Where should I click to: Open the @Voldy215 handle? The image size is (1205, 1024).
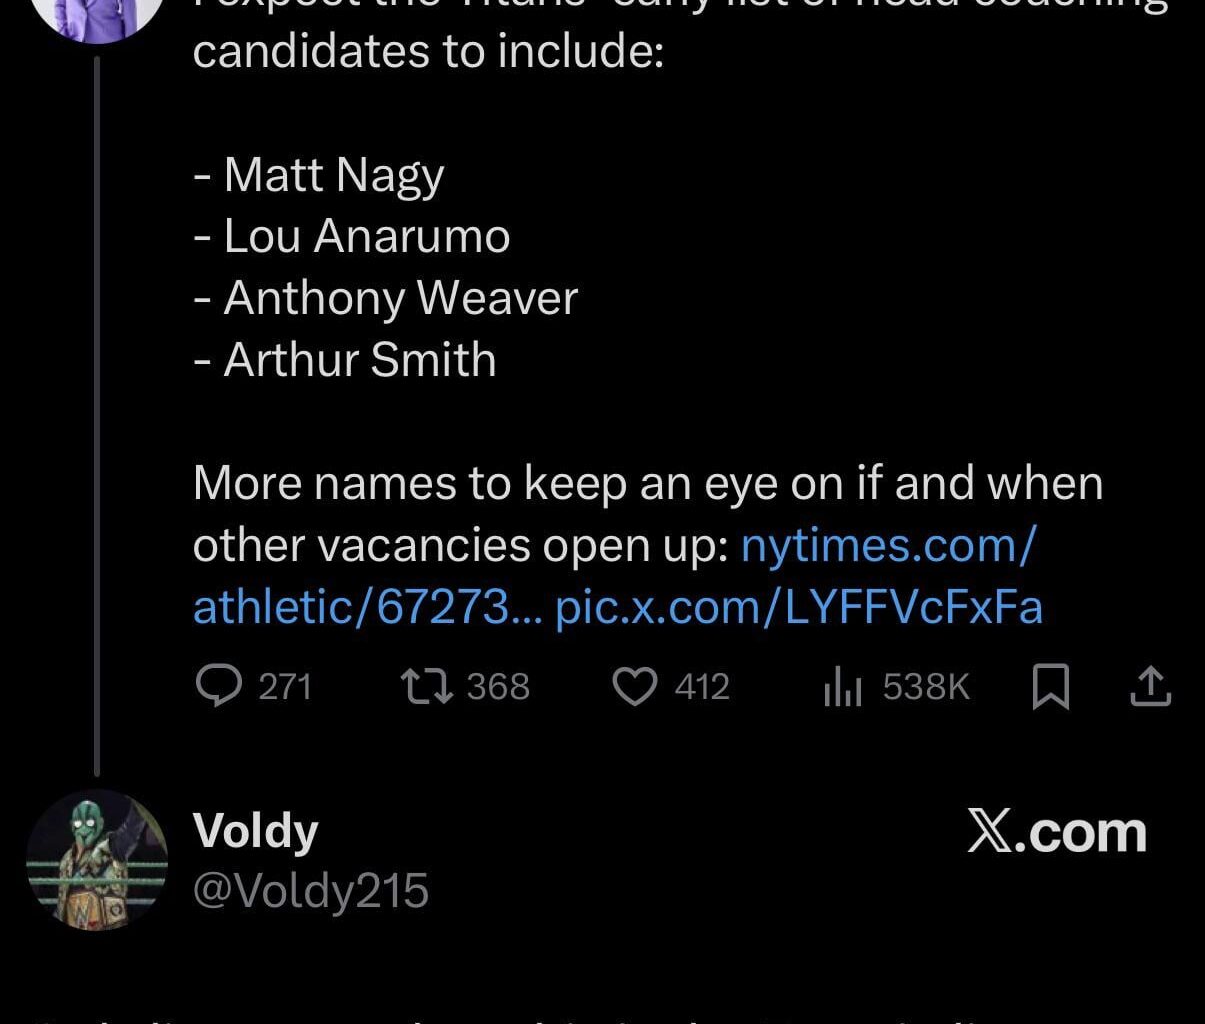[x=310, y=890]
